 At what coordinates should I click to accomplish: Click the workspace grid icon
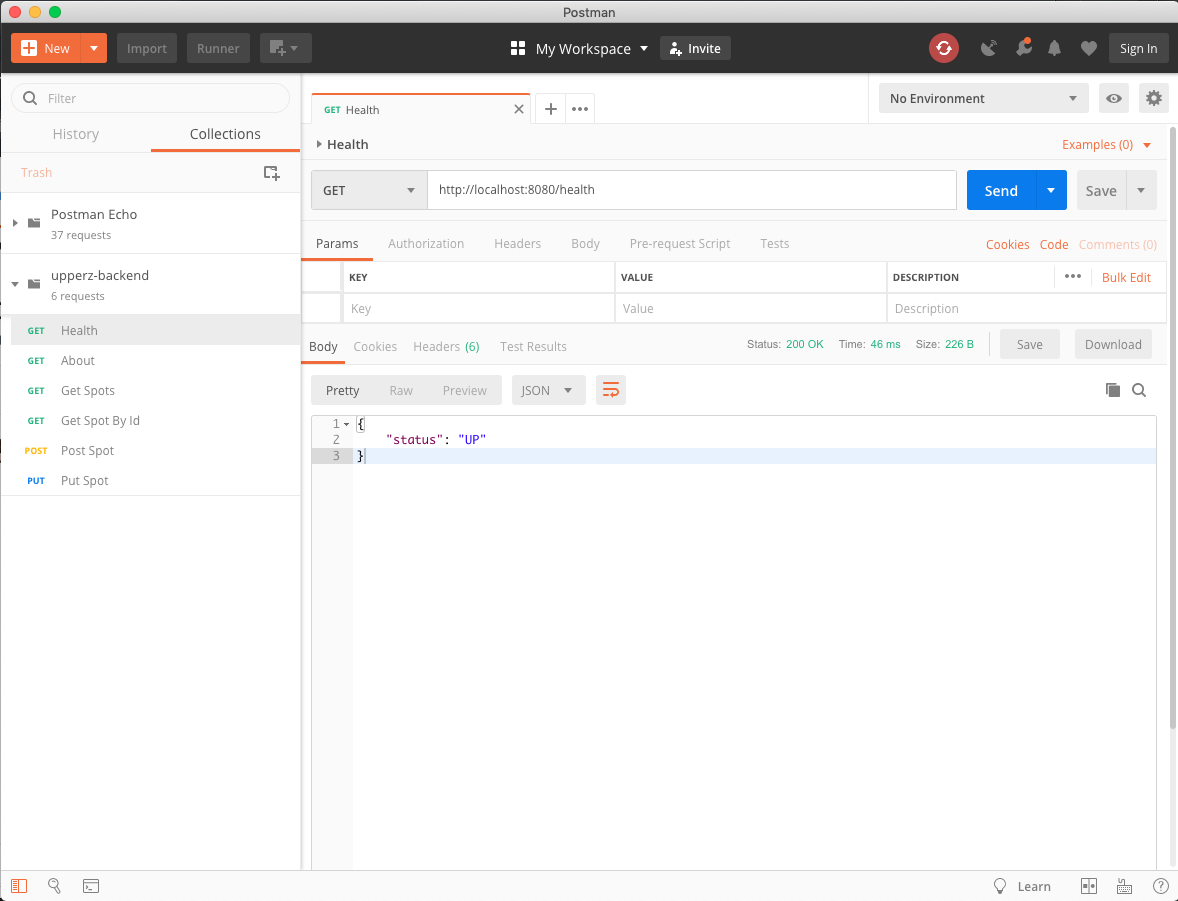click(518, 48)
